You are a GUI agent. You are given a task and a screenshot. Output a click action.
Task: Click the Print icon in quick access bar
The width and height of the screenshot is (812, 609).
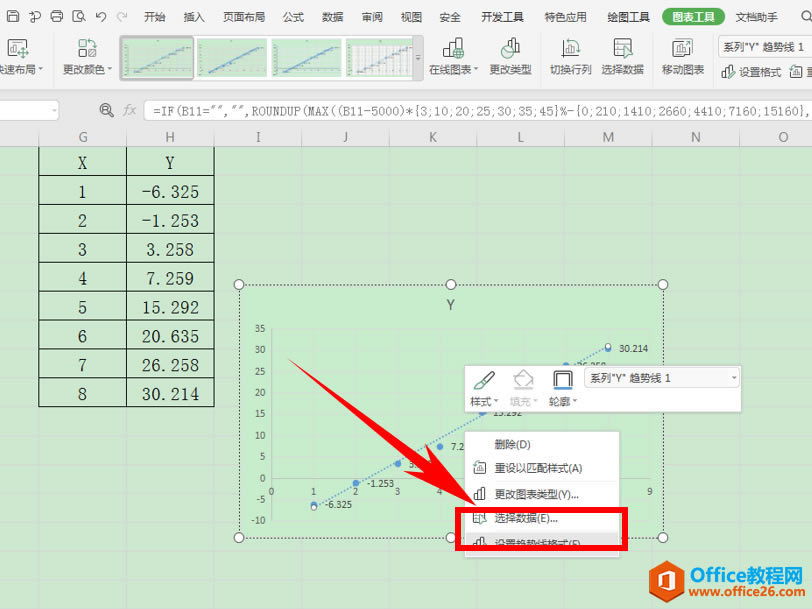[56, 16]
